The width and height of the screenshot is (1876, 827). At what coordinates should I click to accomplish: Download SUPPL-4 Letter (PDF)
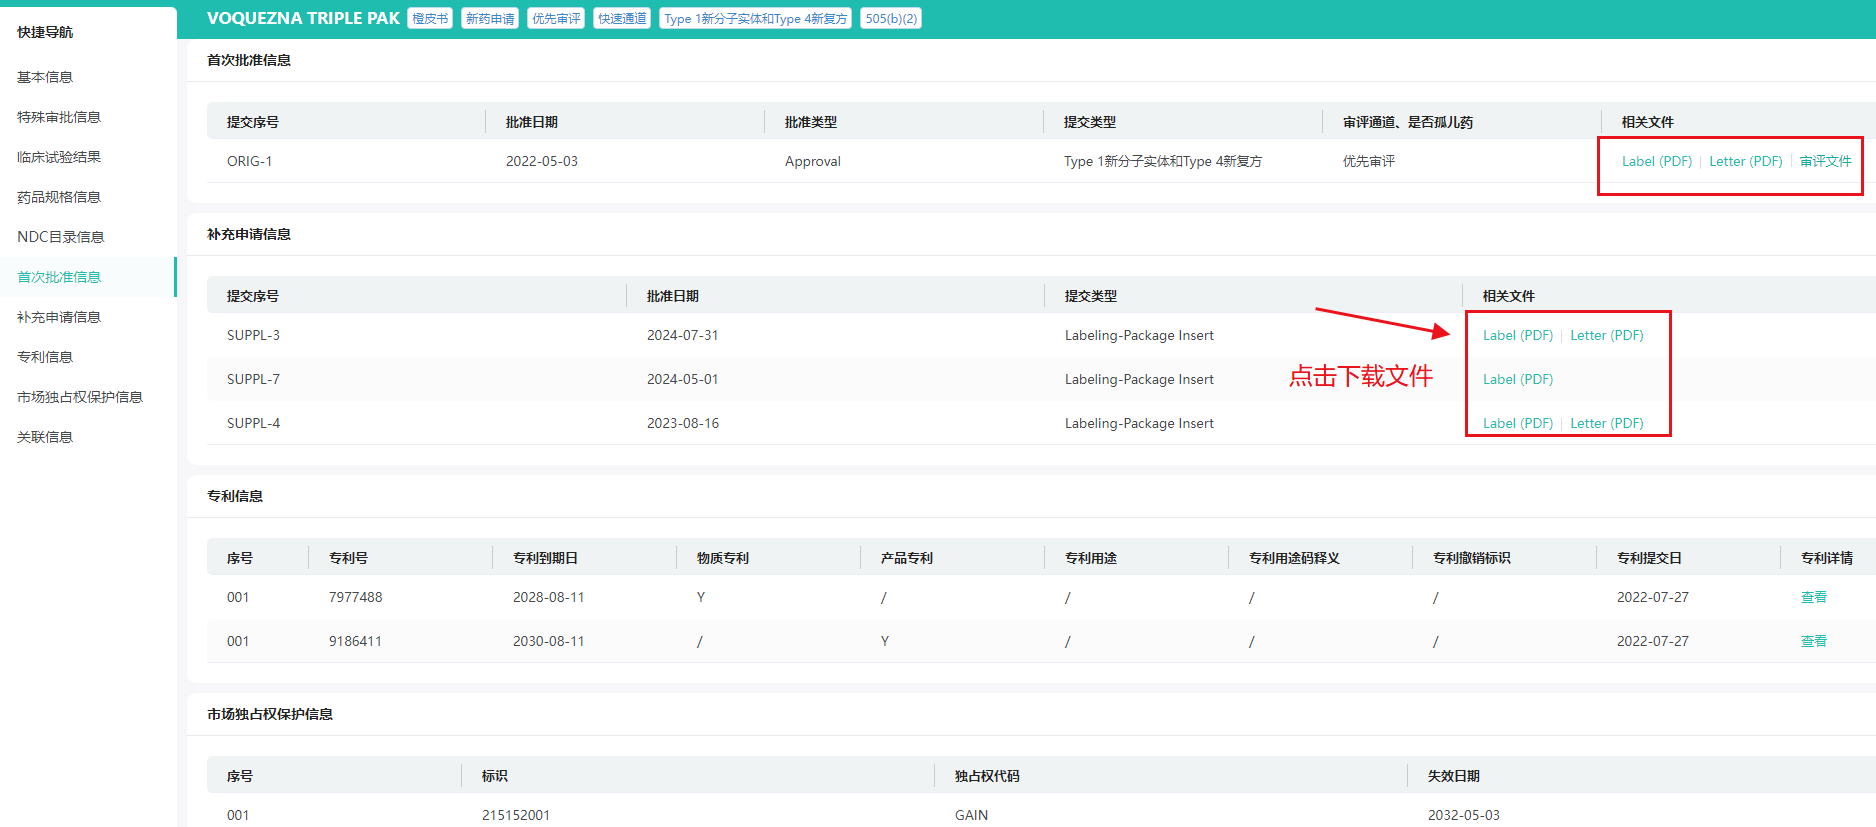[1607, 423]
